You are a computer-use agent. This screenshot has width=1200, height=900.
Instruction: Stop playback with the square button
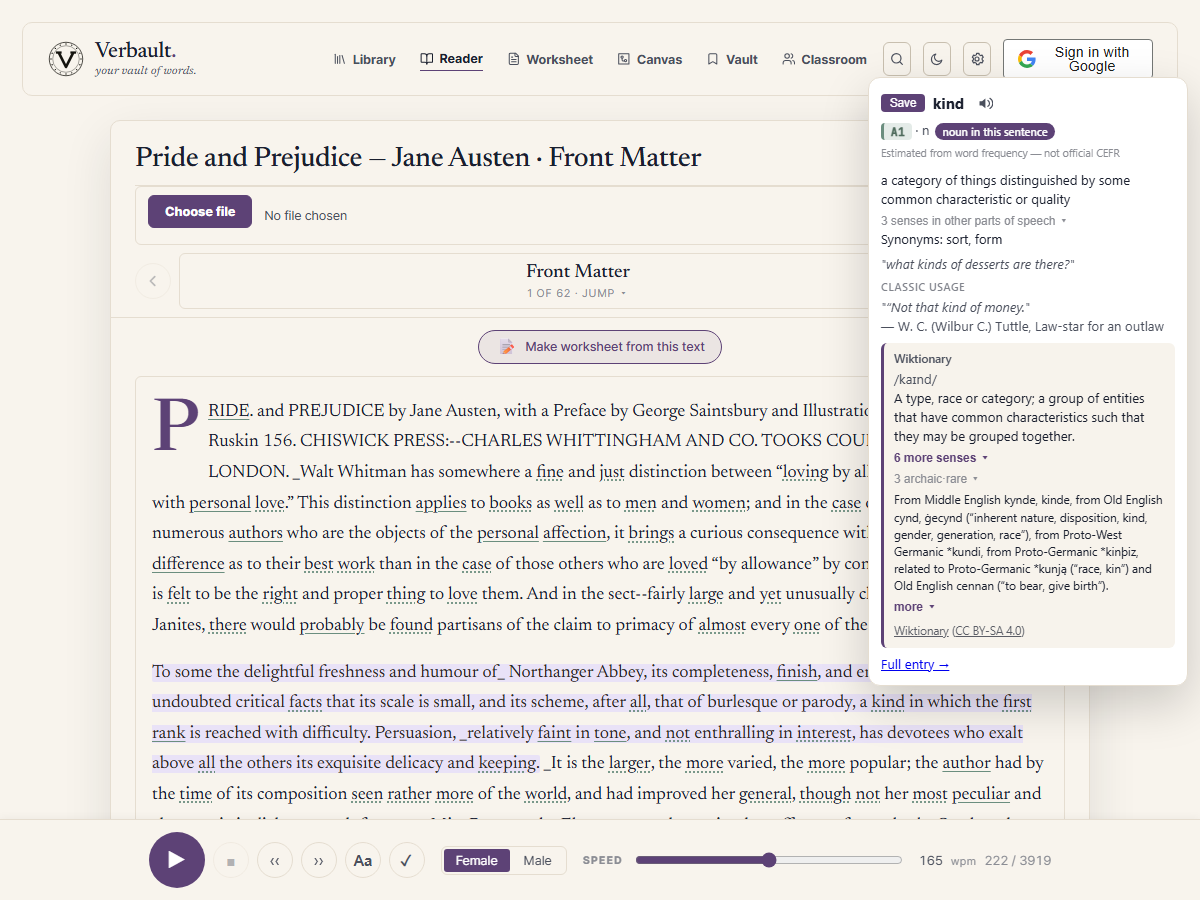pos(231,860)
